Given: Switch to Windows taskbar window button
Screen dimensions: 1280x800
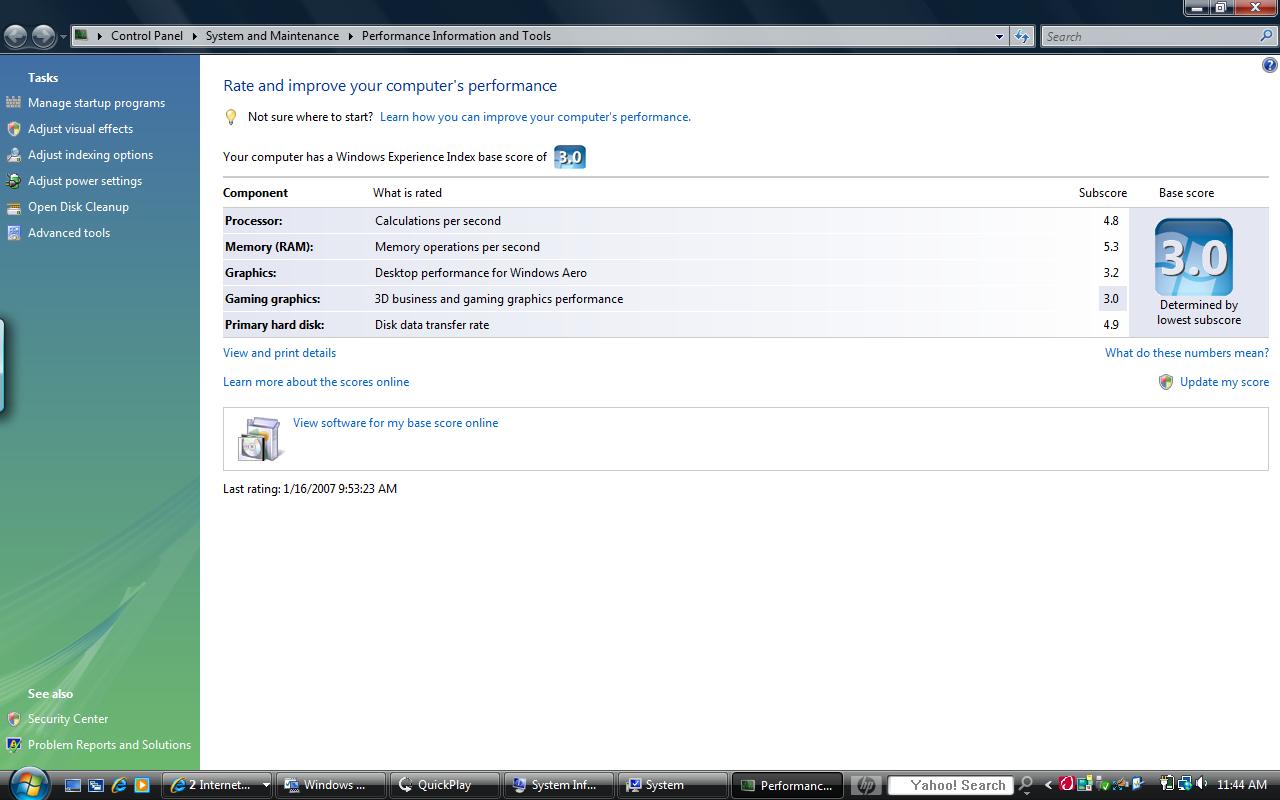Looking at the screenshot, I should [x=331, y=785].
